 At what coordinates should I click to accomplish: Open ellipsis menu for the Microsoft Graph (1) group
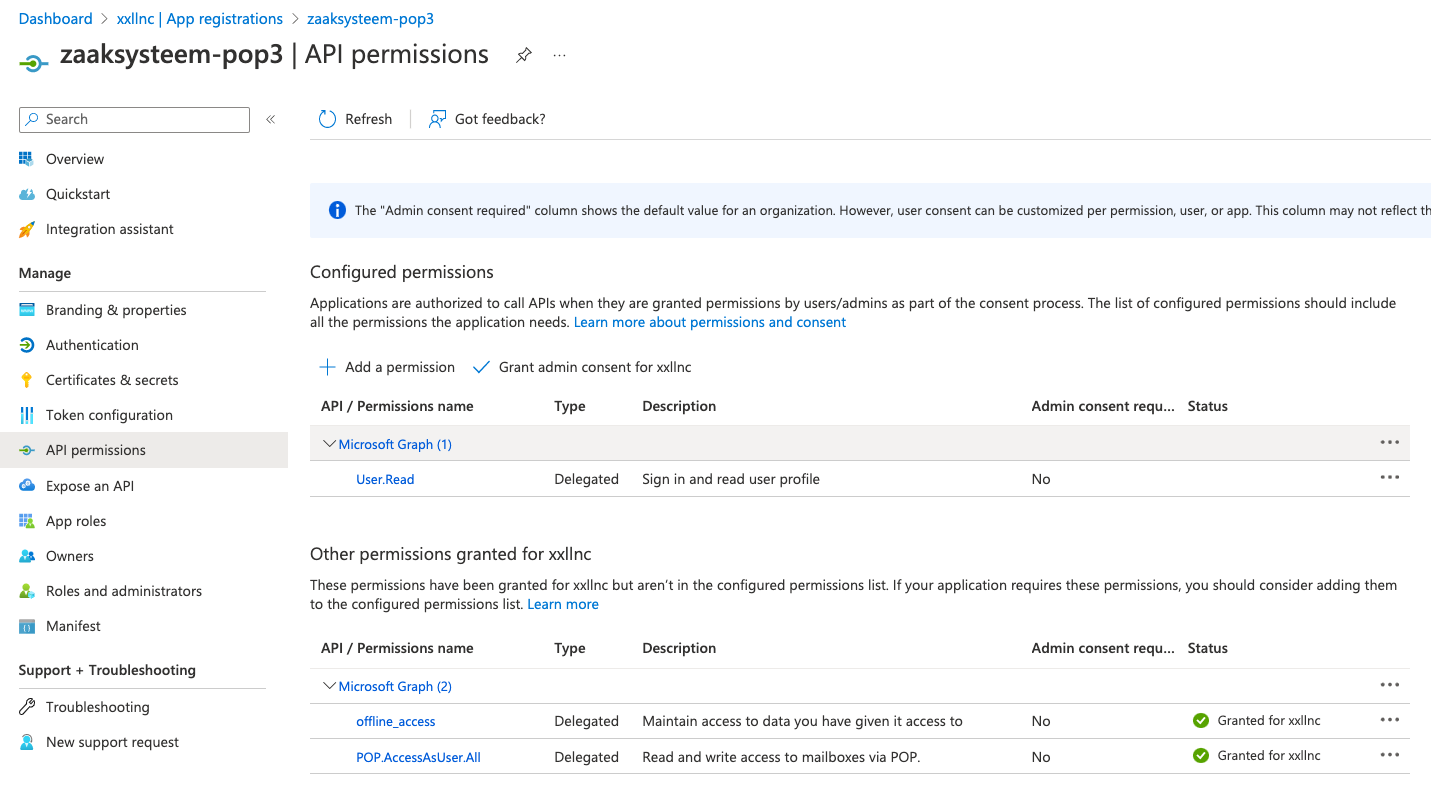(x=1389, y=442)
